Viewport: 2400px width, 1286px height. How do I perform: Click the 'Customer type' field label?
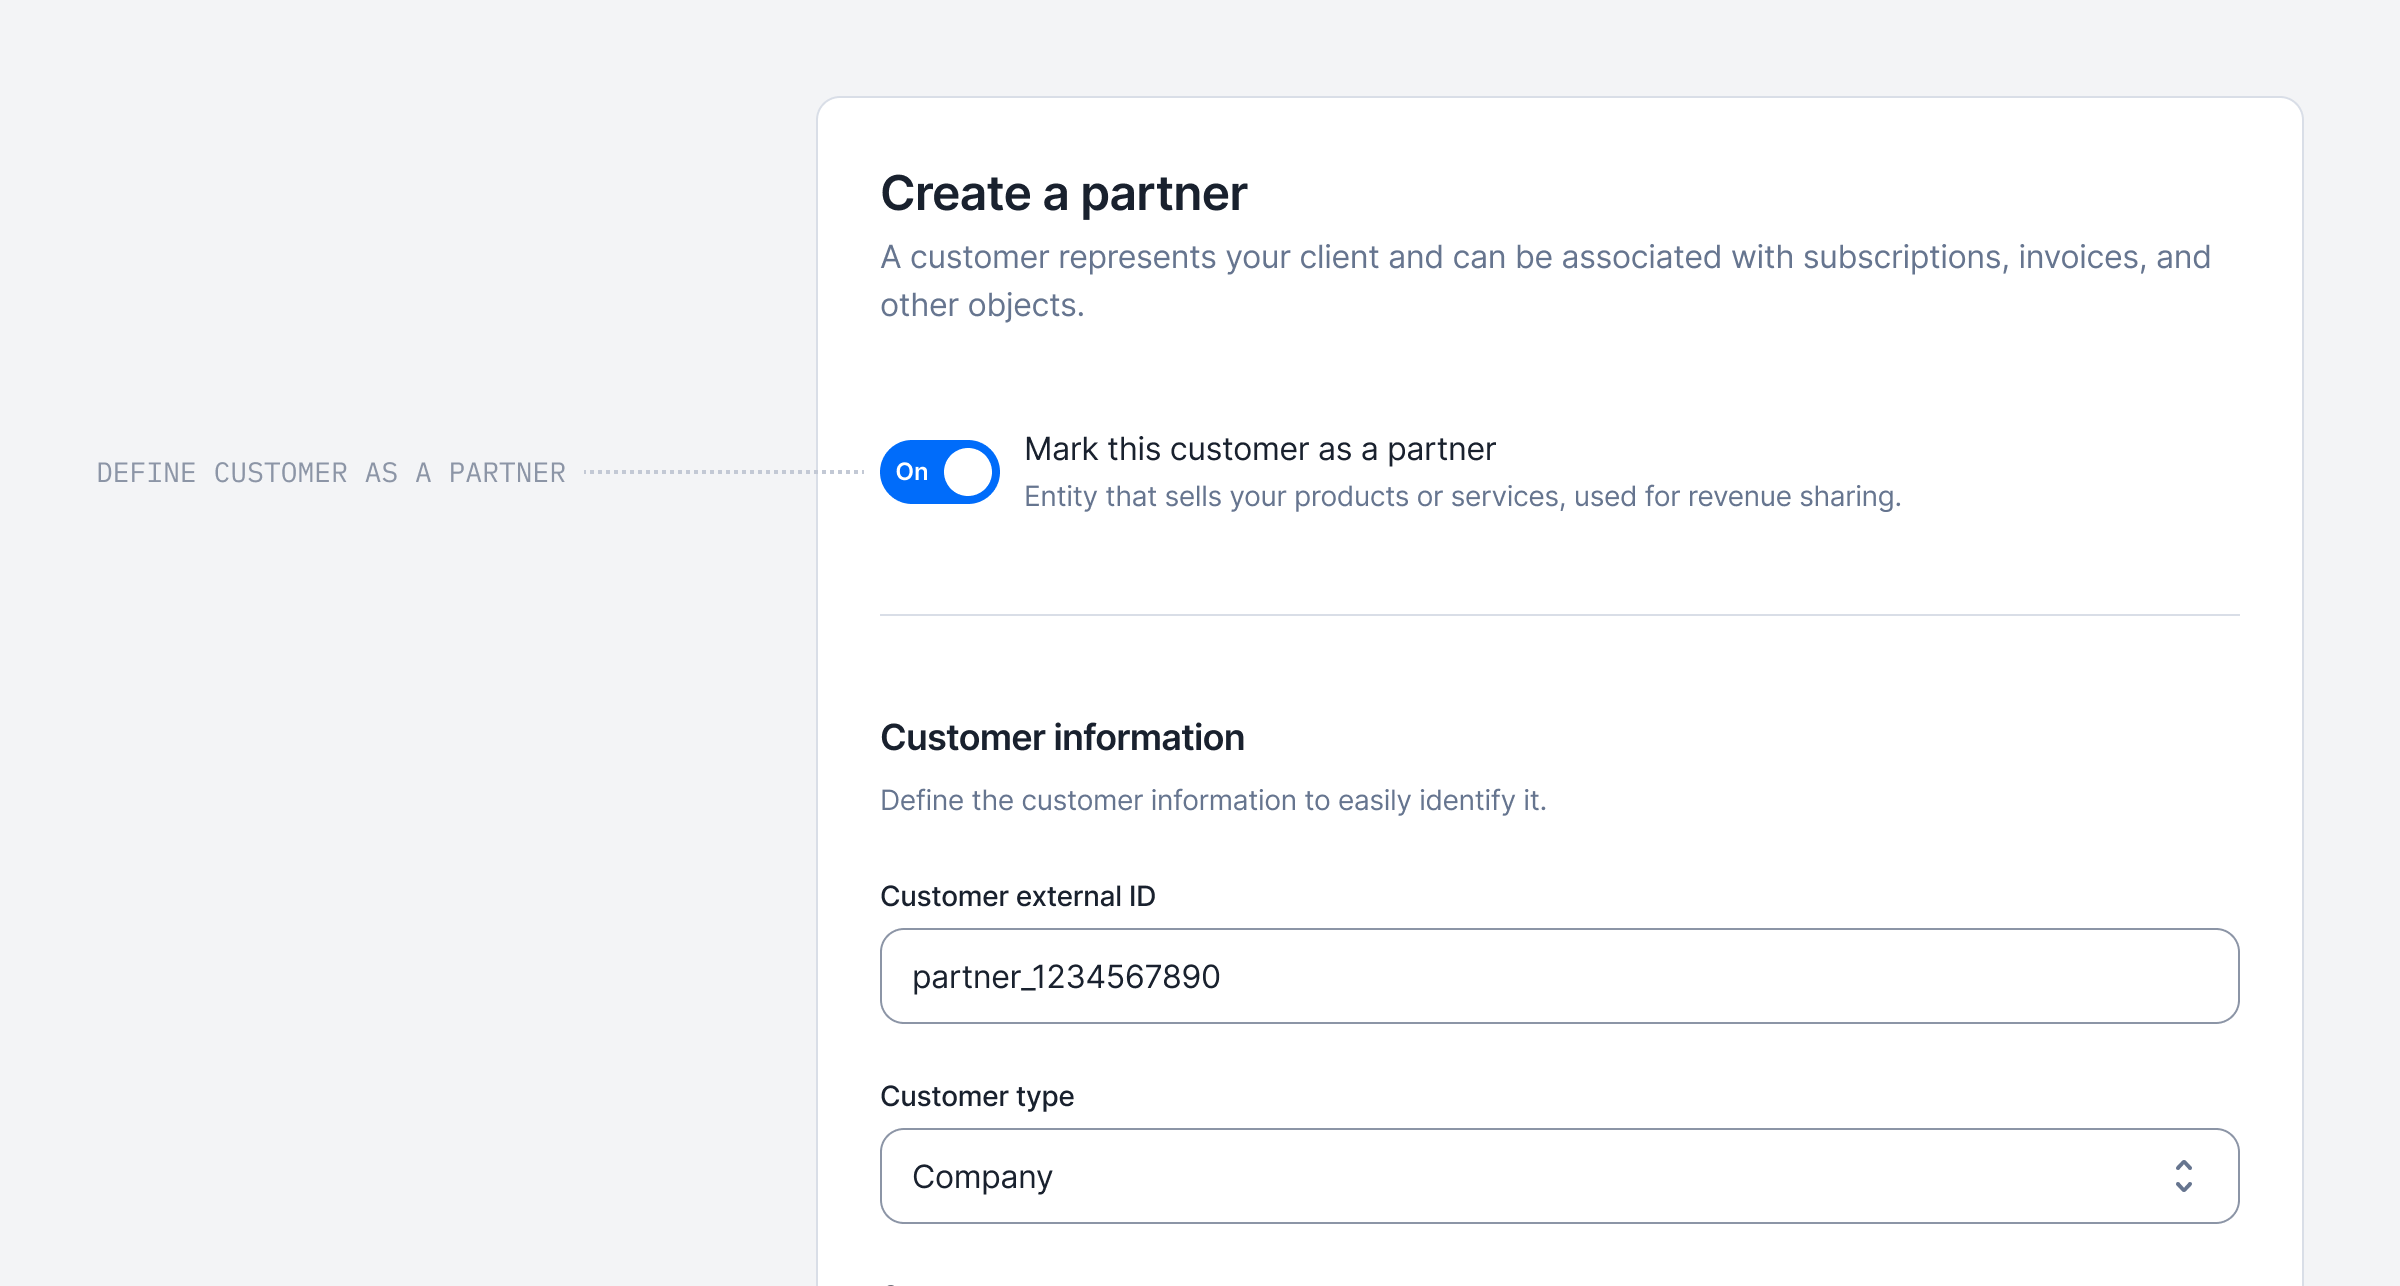tap(976, 1096)
